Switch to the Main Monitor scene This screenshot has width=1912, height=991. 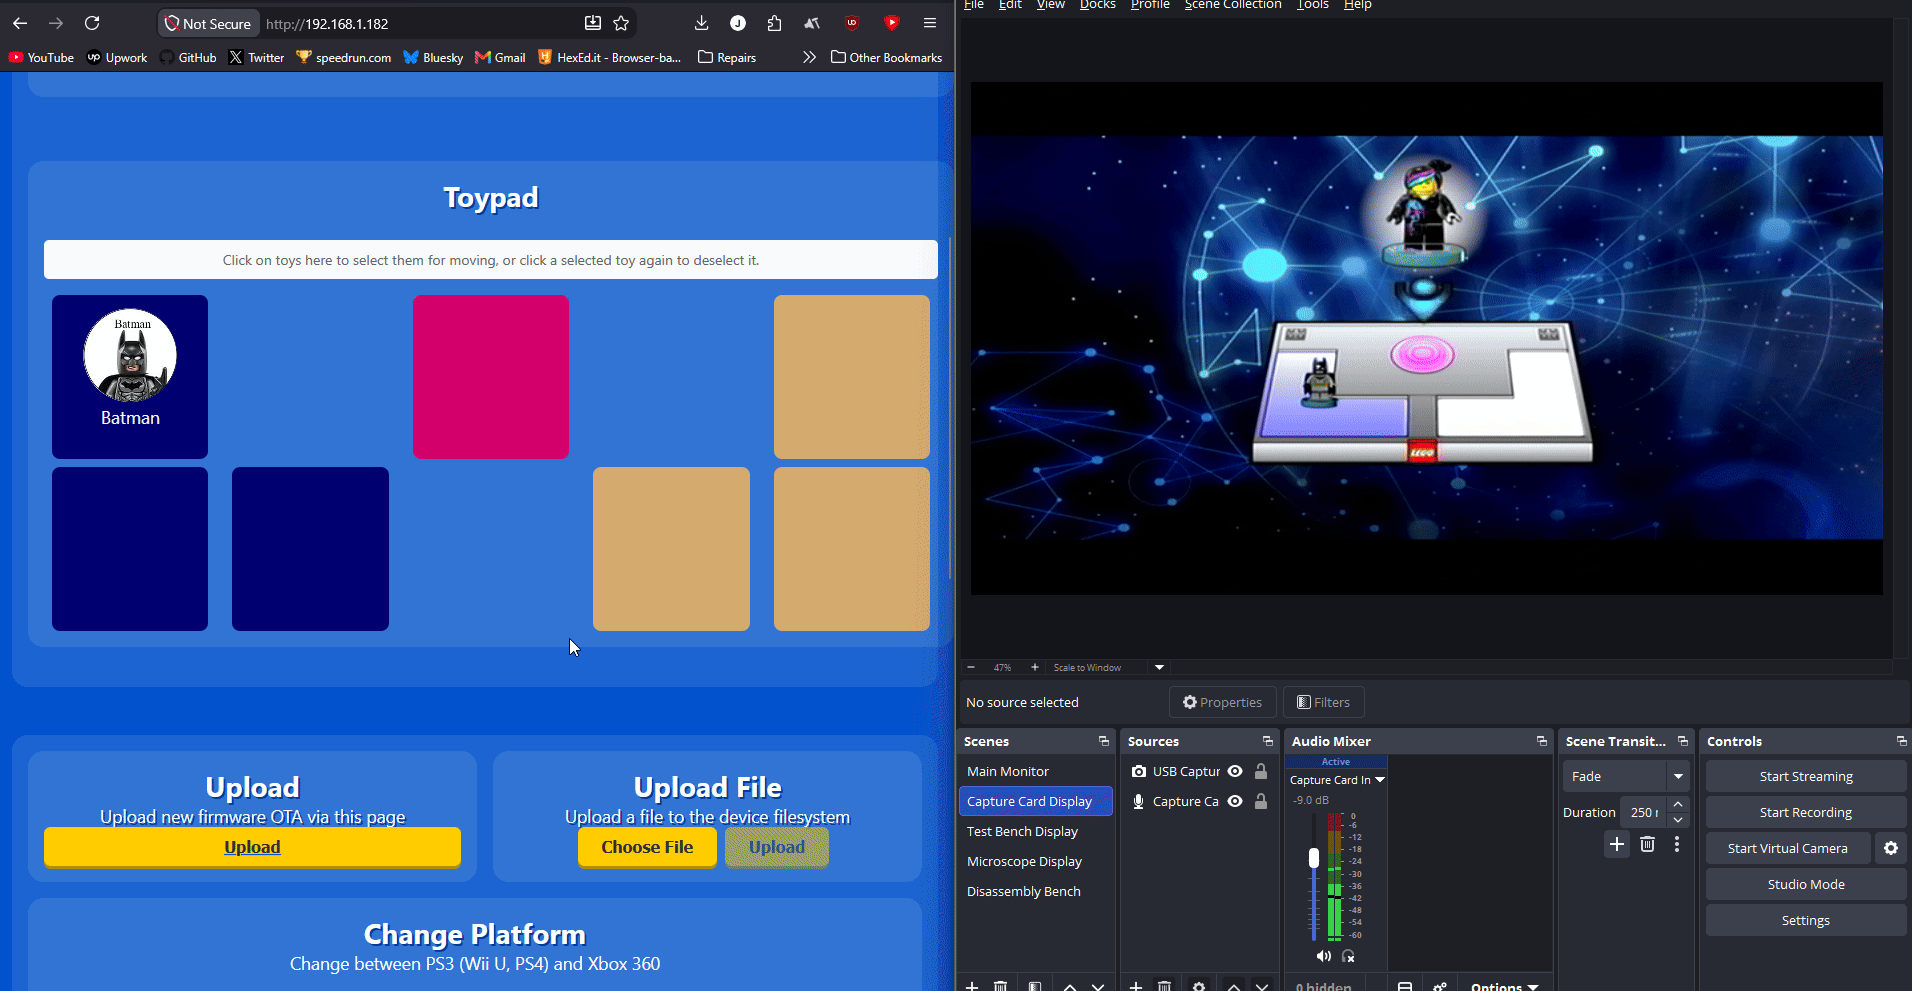pyautogui.click(x=1035, y=771)
